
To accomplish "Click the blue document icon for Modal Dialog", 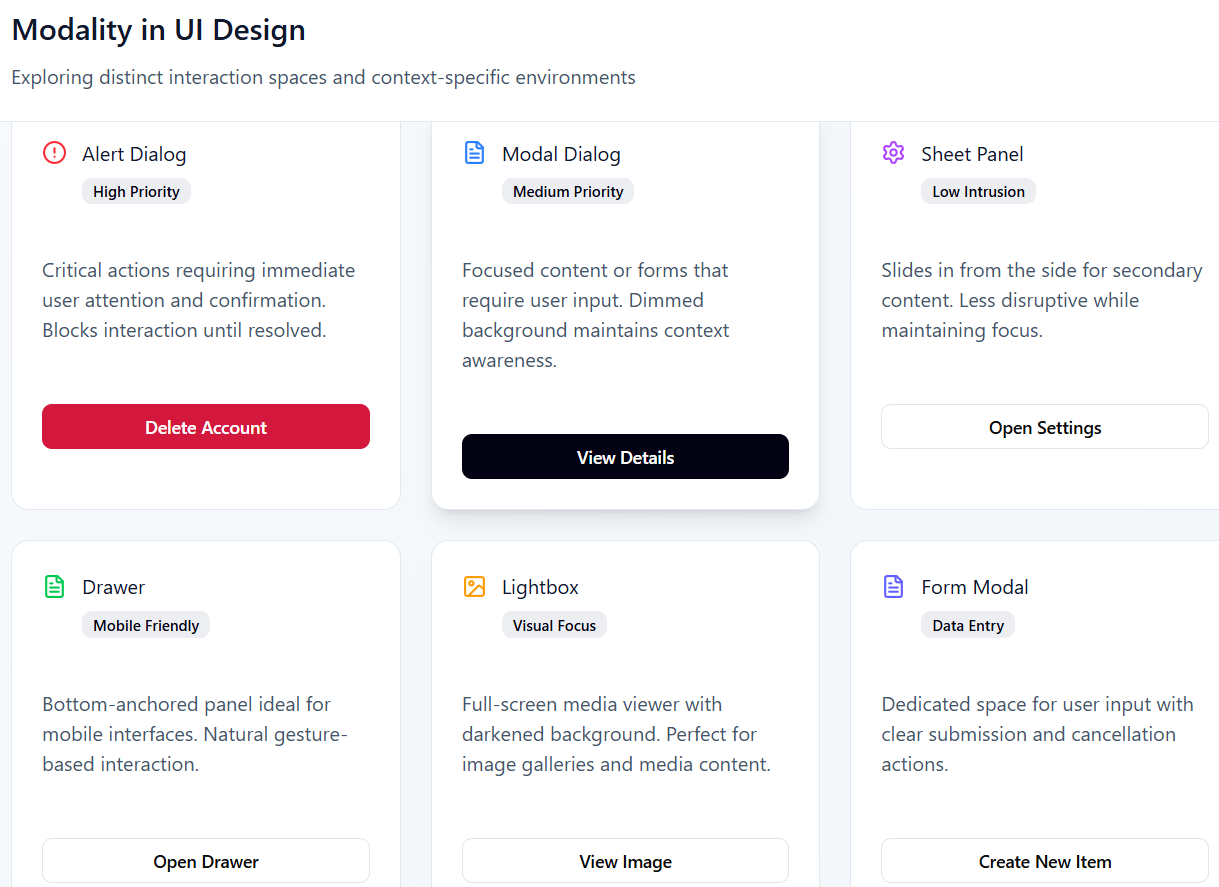I will (x=474, y=153).
